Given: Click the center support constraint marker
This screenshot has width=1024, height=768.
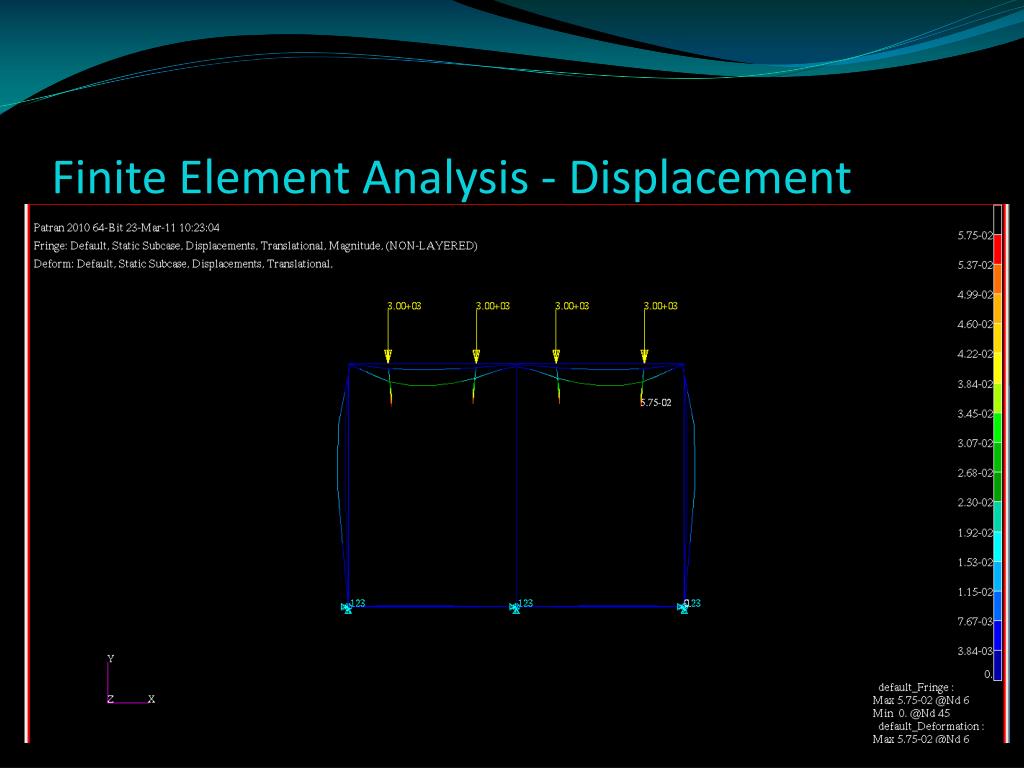Looking at the screenshot, I should click(x=515, y=606).
